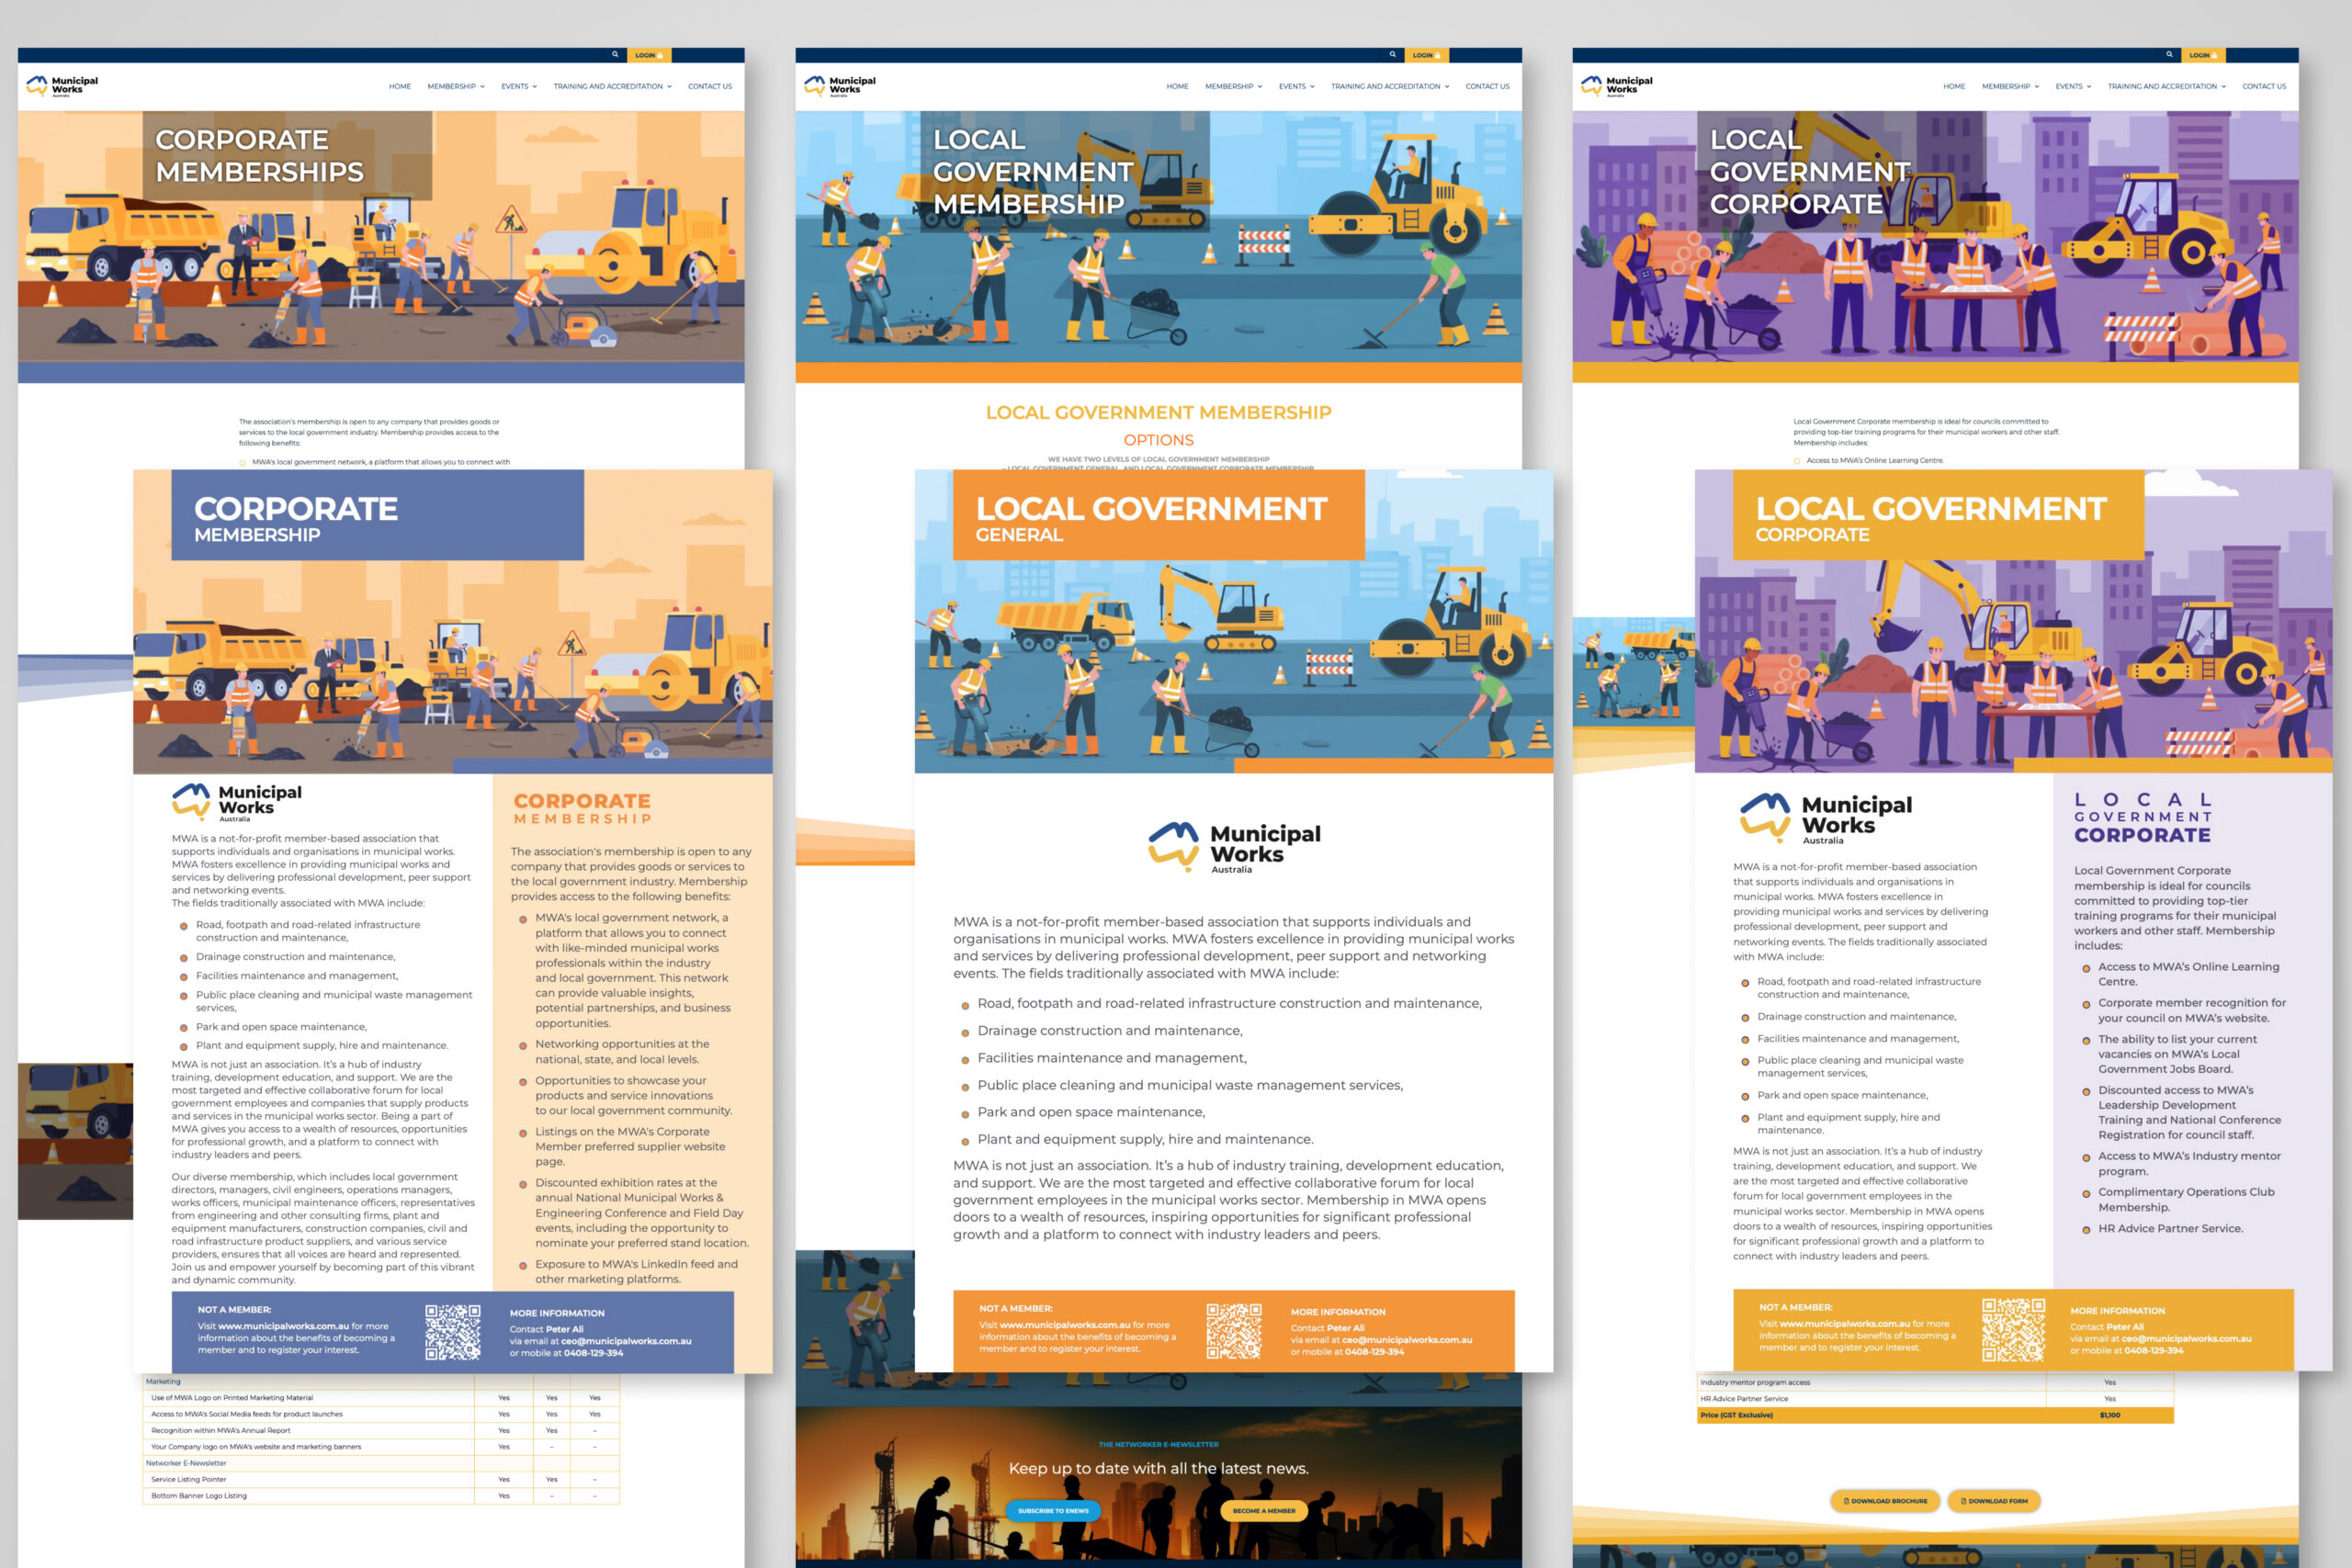Click 'Marketing' section header in benefits table

381,1382
